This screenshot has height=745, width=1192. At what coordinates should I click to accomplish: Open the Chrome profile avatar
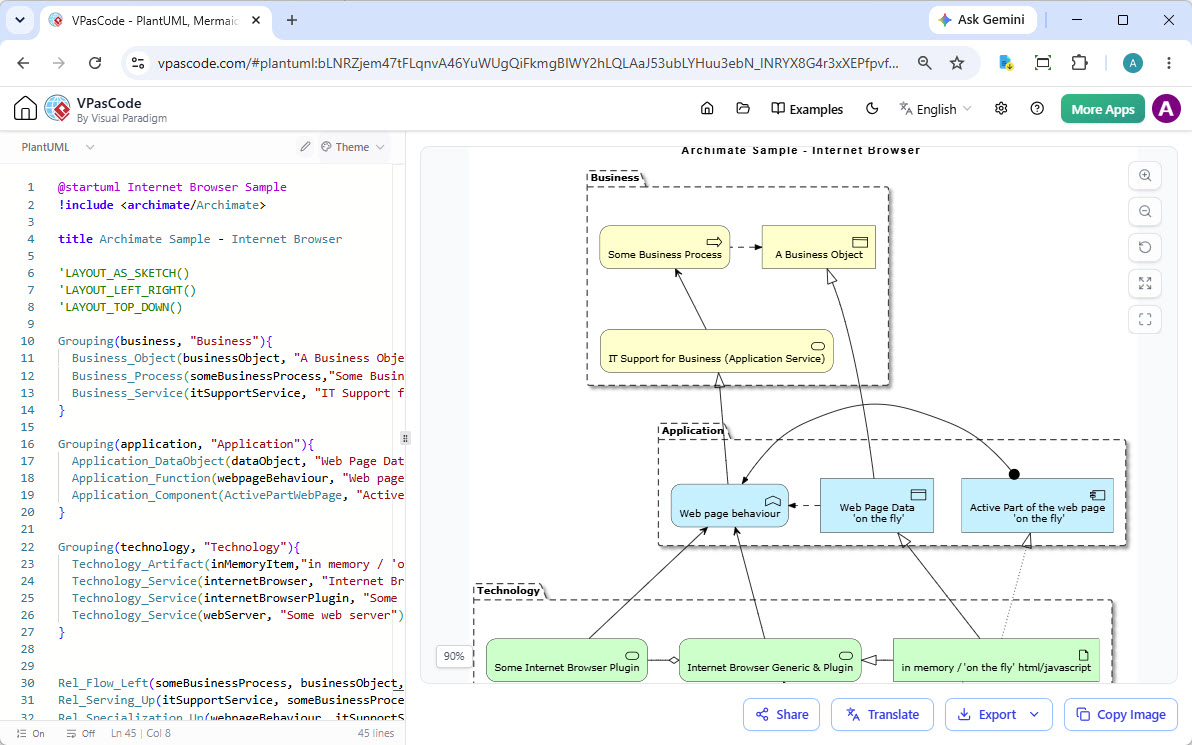pos(1133,63)
